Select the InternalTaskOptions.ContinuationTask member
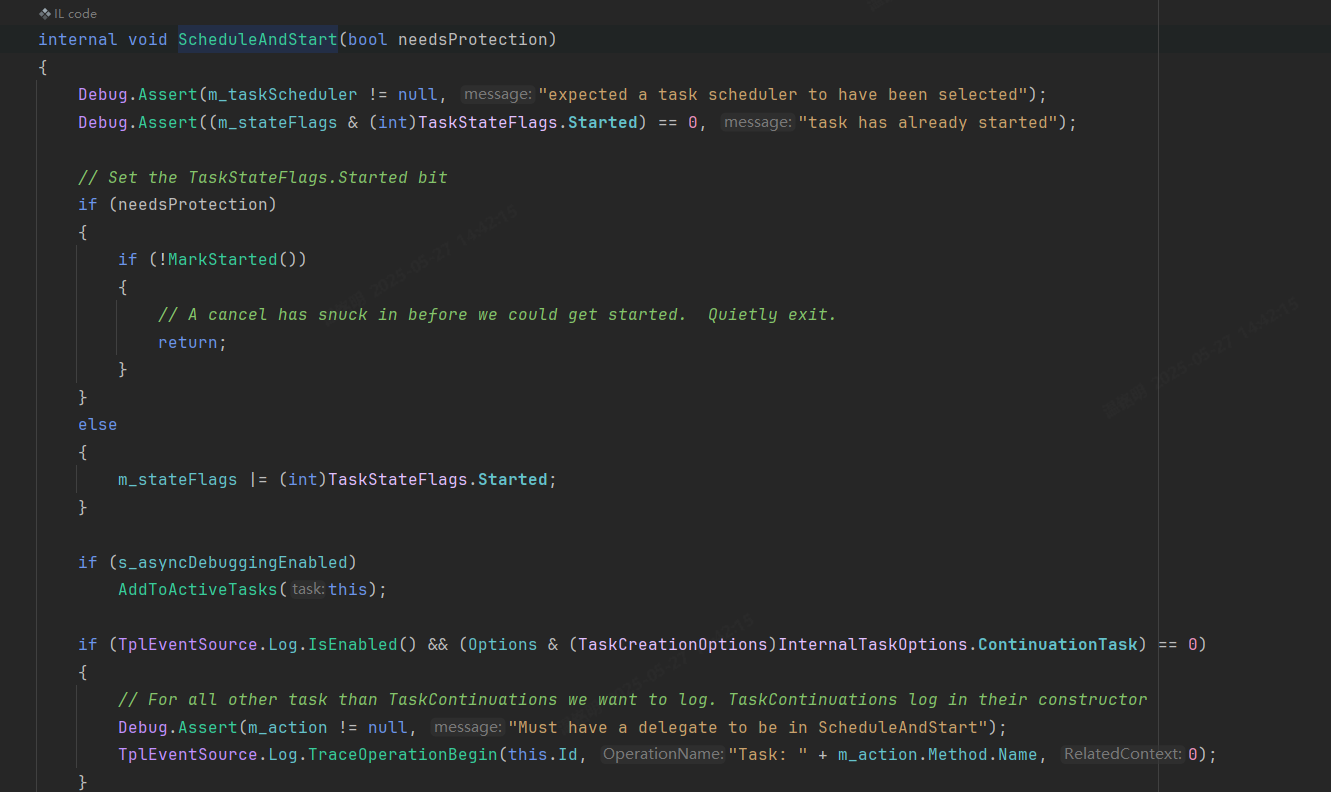 pyautogui.click(x=1057, y=644)
